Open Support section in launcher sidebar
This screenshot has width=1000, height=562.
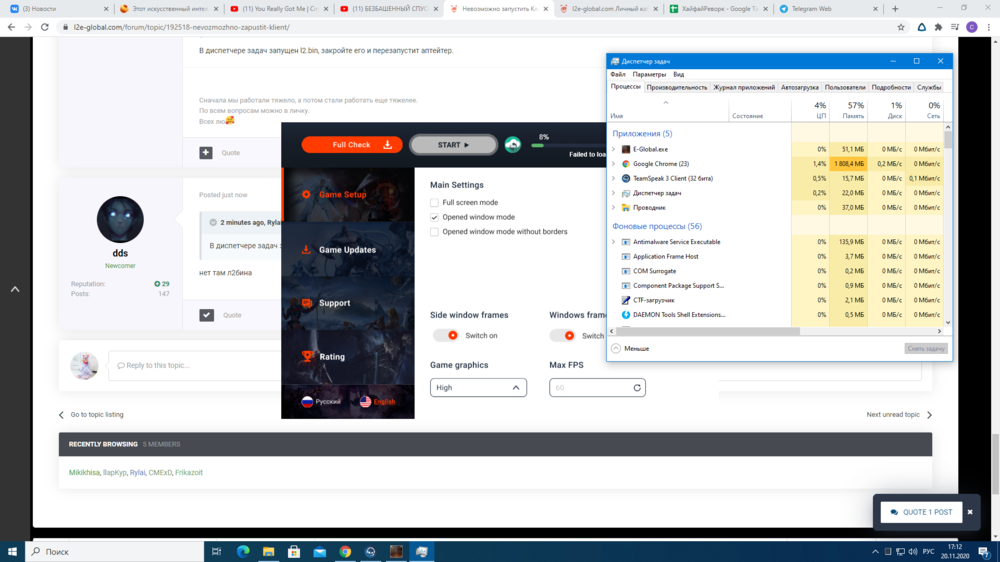[334, 303]
